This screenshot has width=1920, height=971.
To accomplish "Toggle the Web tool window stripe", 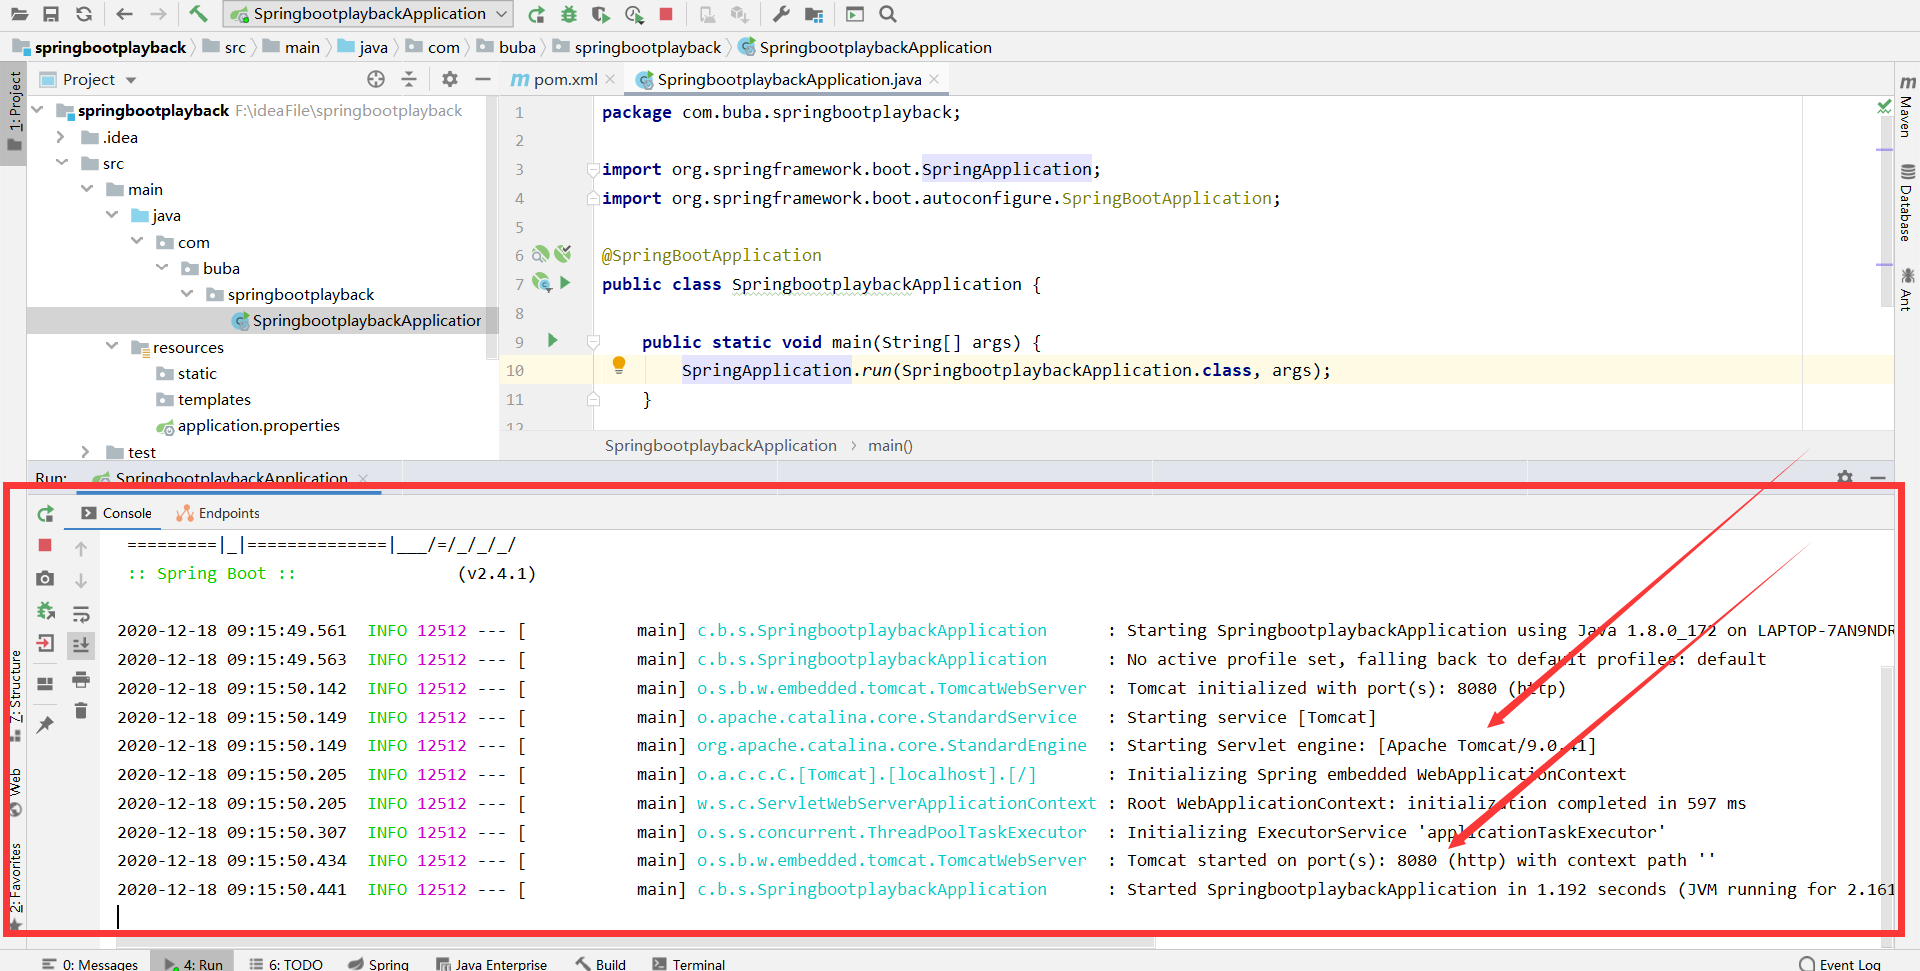I will tap(15, 792).
